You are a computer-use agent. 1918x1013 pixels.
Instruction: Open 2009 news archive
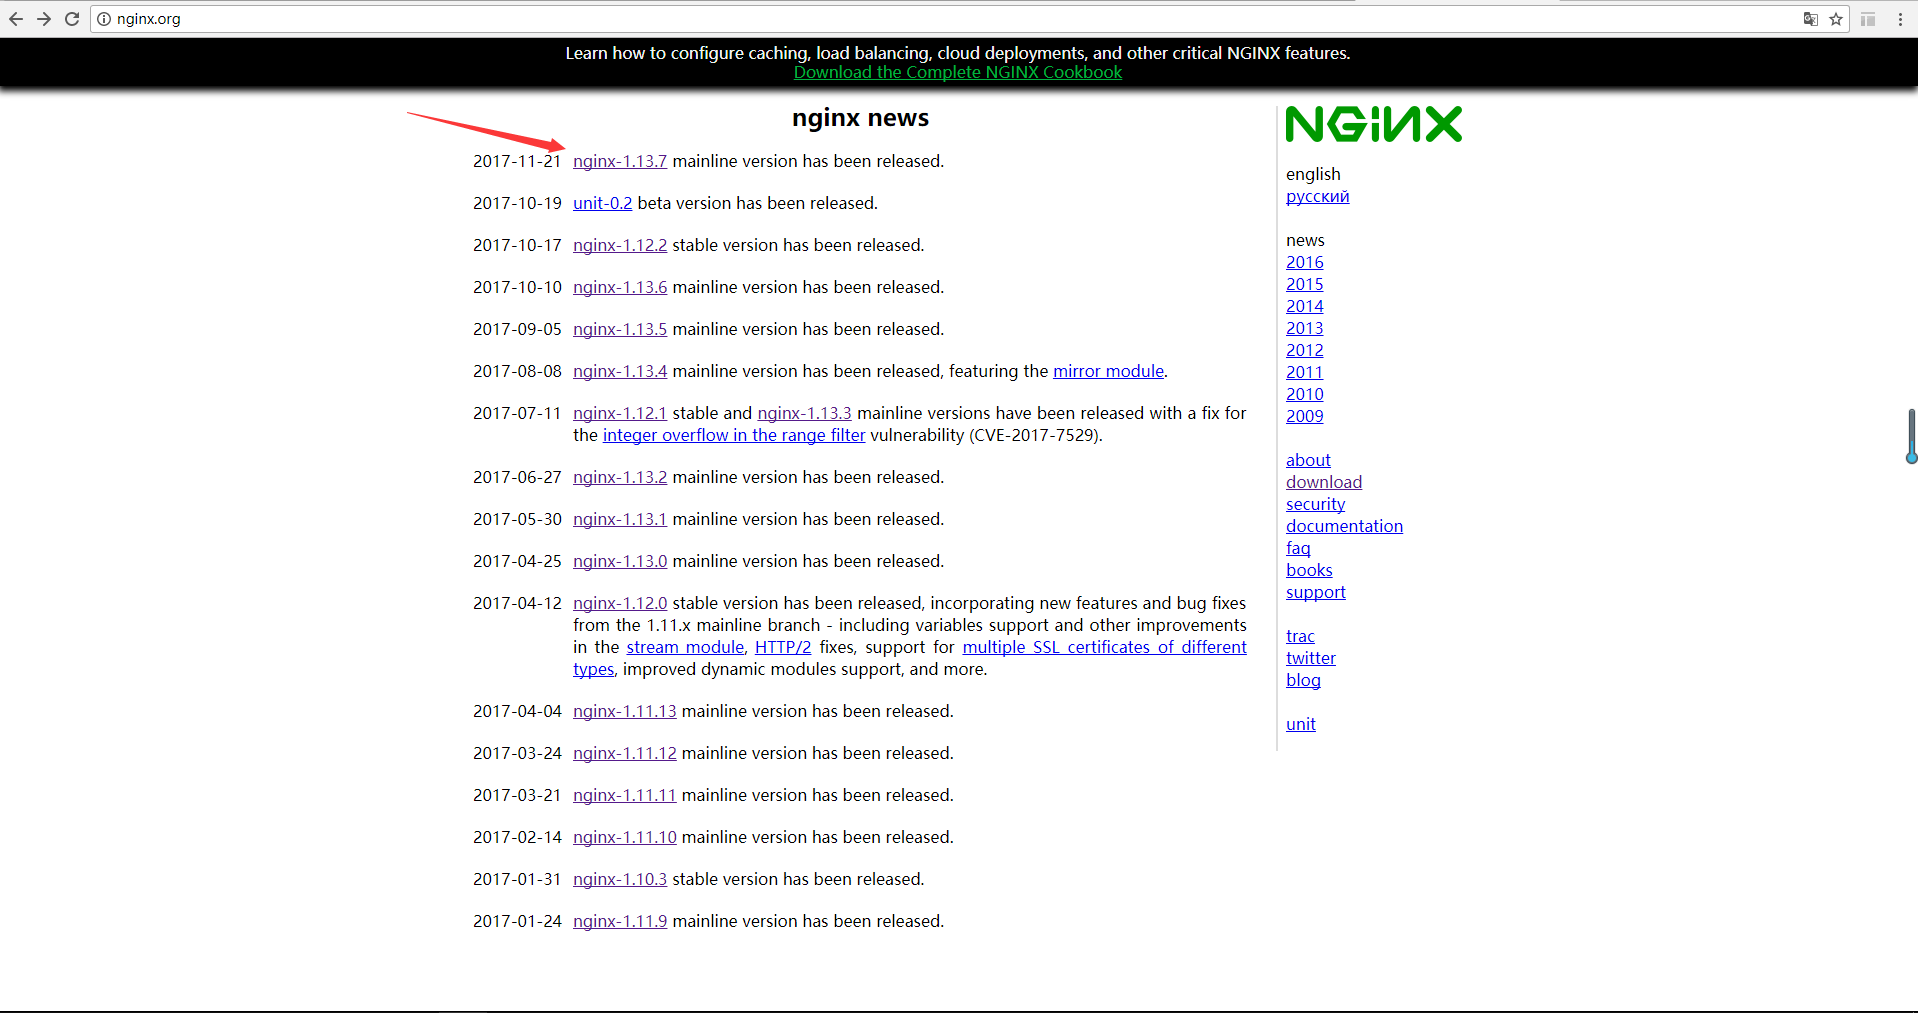click(1304, 416)
